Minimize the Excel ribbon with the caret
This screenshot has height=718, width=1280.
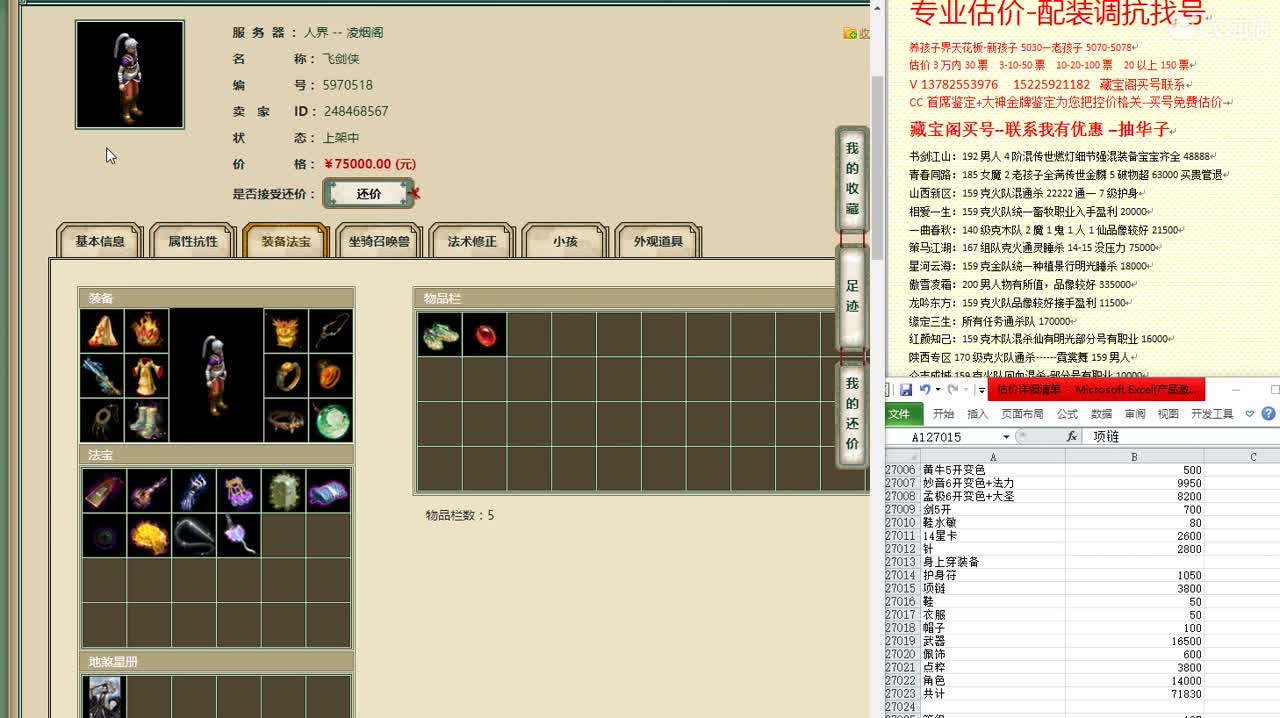pyautogui.click(x=1248, y=414)
